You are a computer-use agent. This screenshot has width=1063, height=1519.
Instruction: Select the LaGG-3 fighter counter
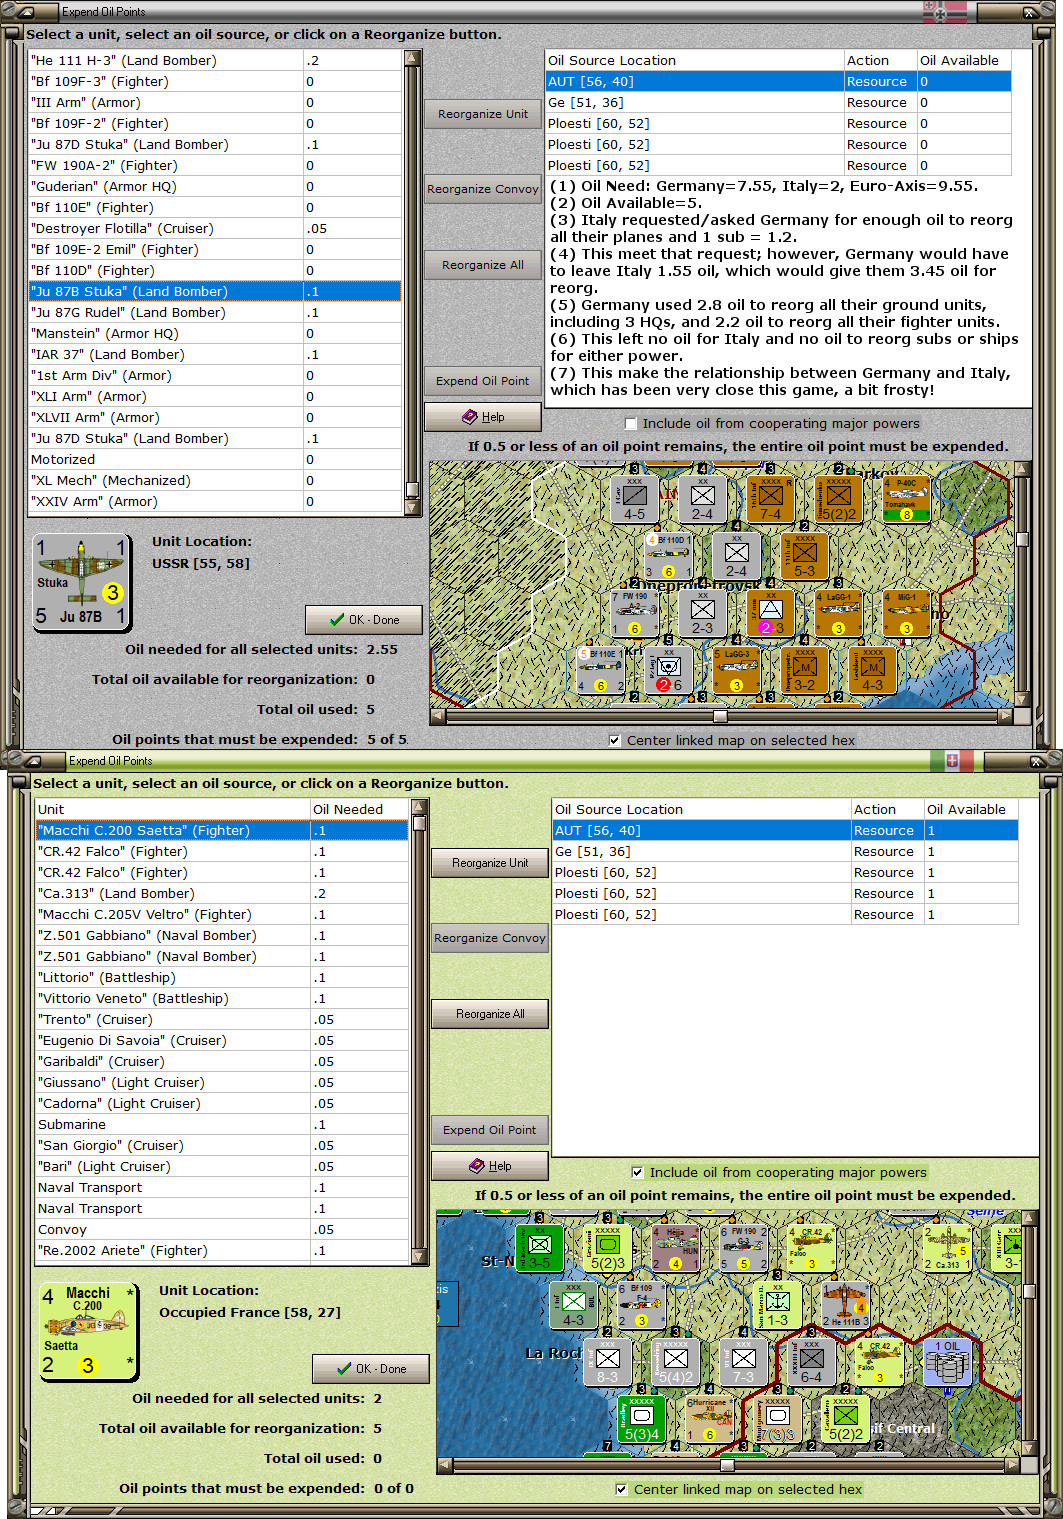(x=736, y=670)
